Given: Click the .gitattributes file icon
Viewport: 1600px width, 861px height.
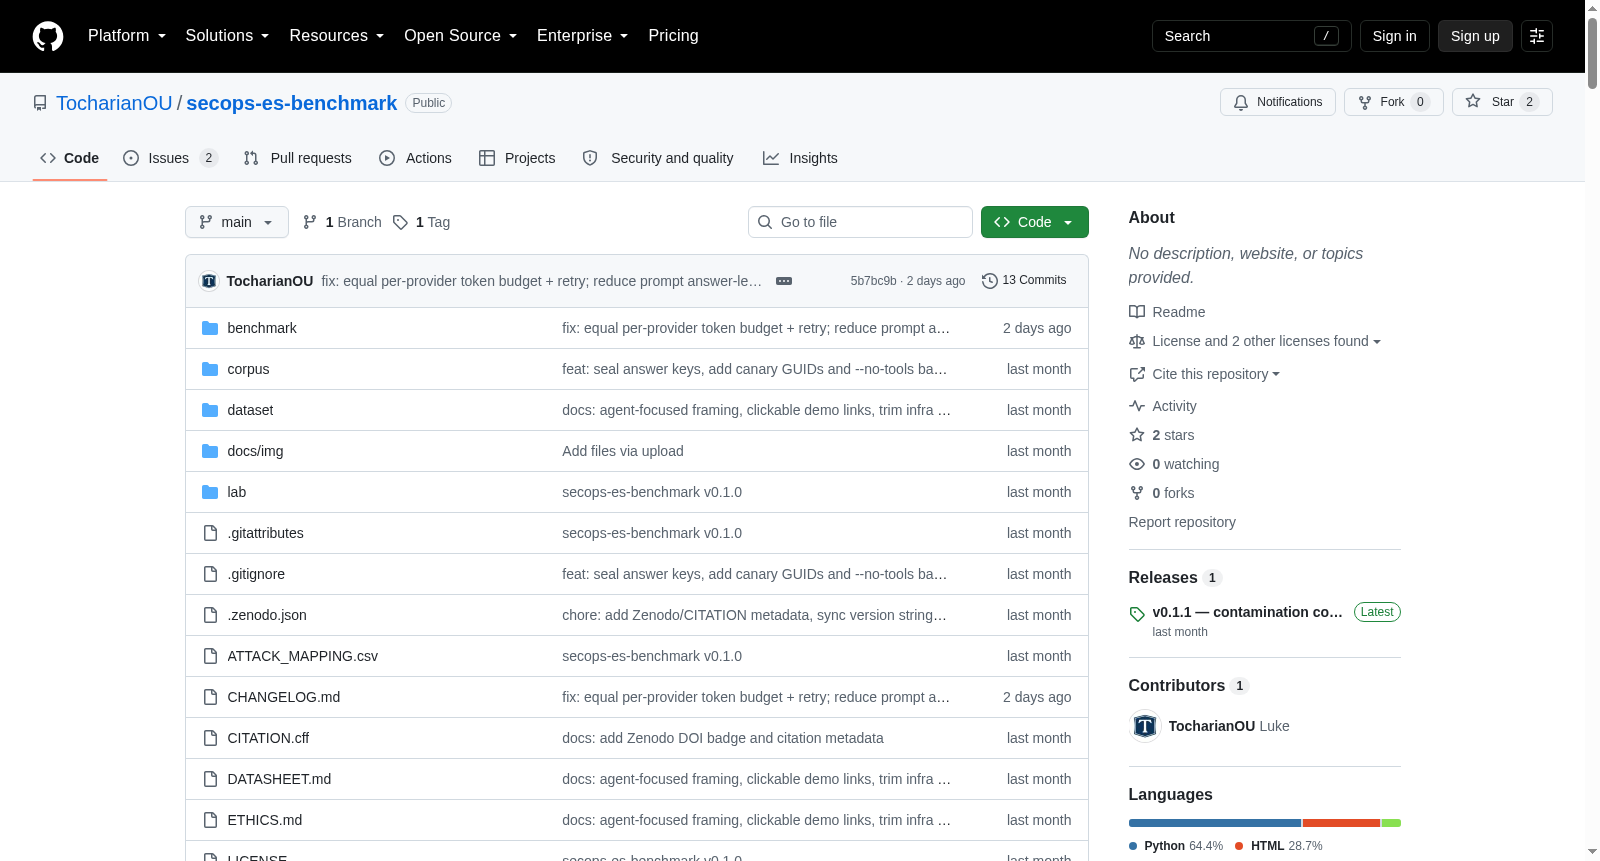Looking at the screenshot, I should tap(210, 533).
